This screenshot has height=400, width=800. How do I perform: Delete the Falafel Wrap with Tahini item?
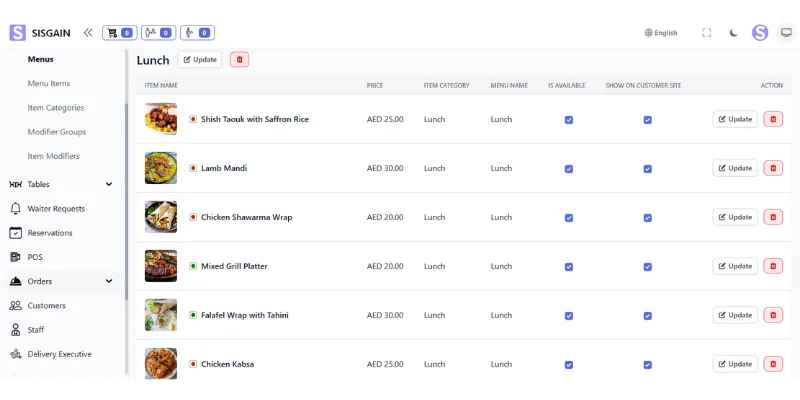point(773,315)
